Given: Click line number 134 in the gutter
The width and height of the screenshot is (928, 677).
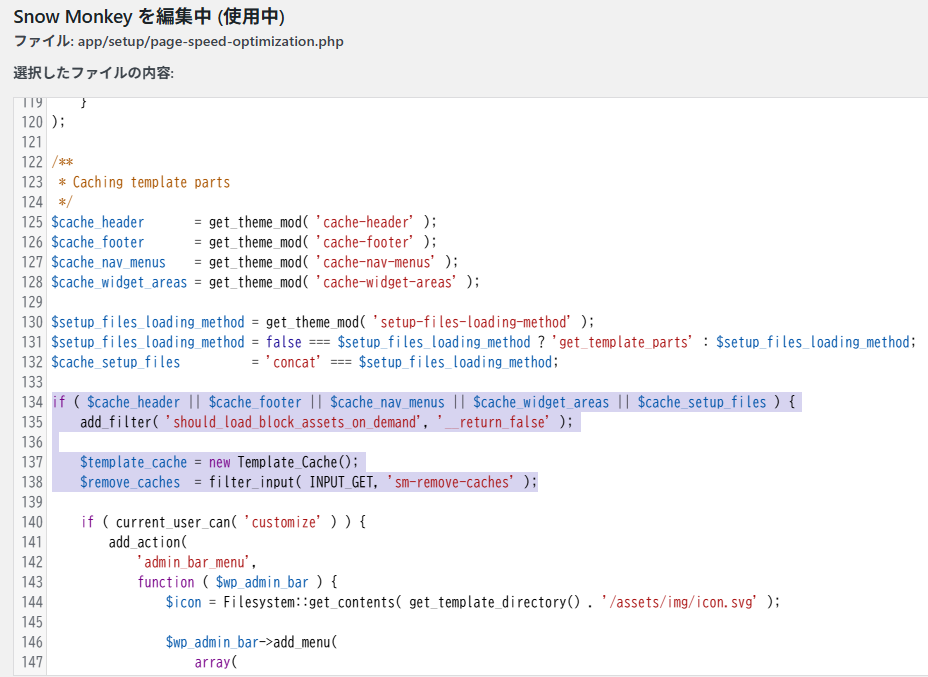Looking at the screenshot, I should click(32, 402).
